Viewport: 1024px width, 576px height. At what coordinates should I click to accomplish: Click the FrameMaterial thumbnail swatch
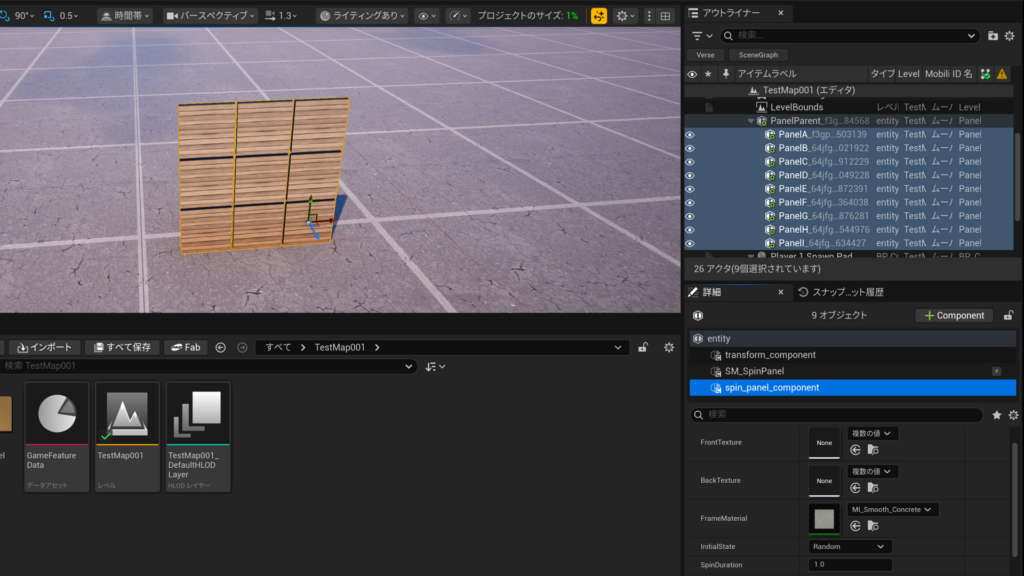click(x=824, y=518)
